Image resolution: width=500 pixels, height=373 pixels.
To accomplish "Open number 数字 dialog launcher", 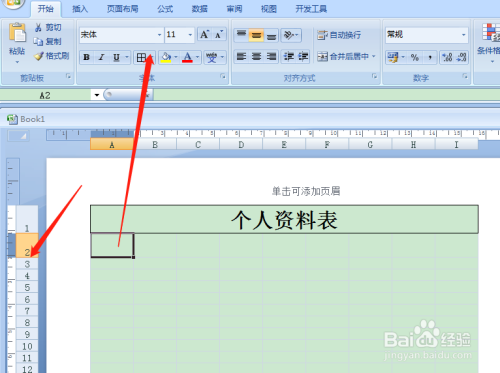I will 465,77.
